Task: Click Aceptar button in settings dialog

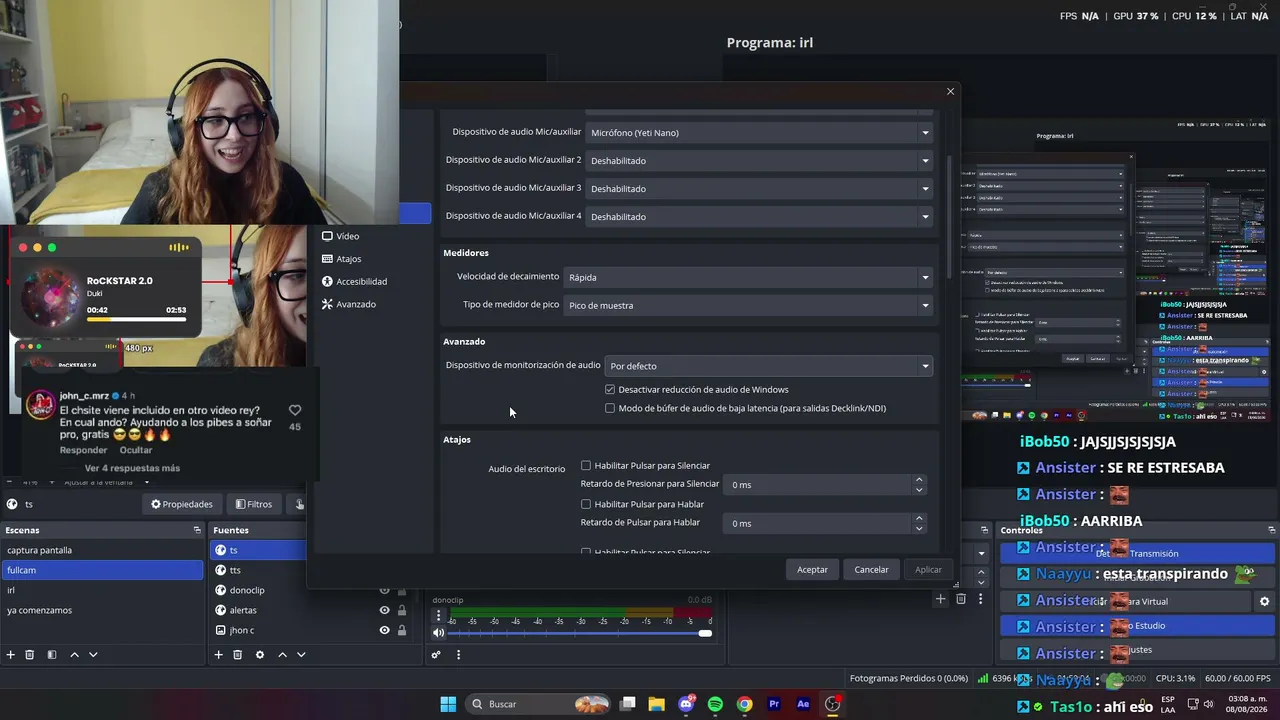Action: 812,570
